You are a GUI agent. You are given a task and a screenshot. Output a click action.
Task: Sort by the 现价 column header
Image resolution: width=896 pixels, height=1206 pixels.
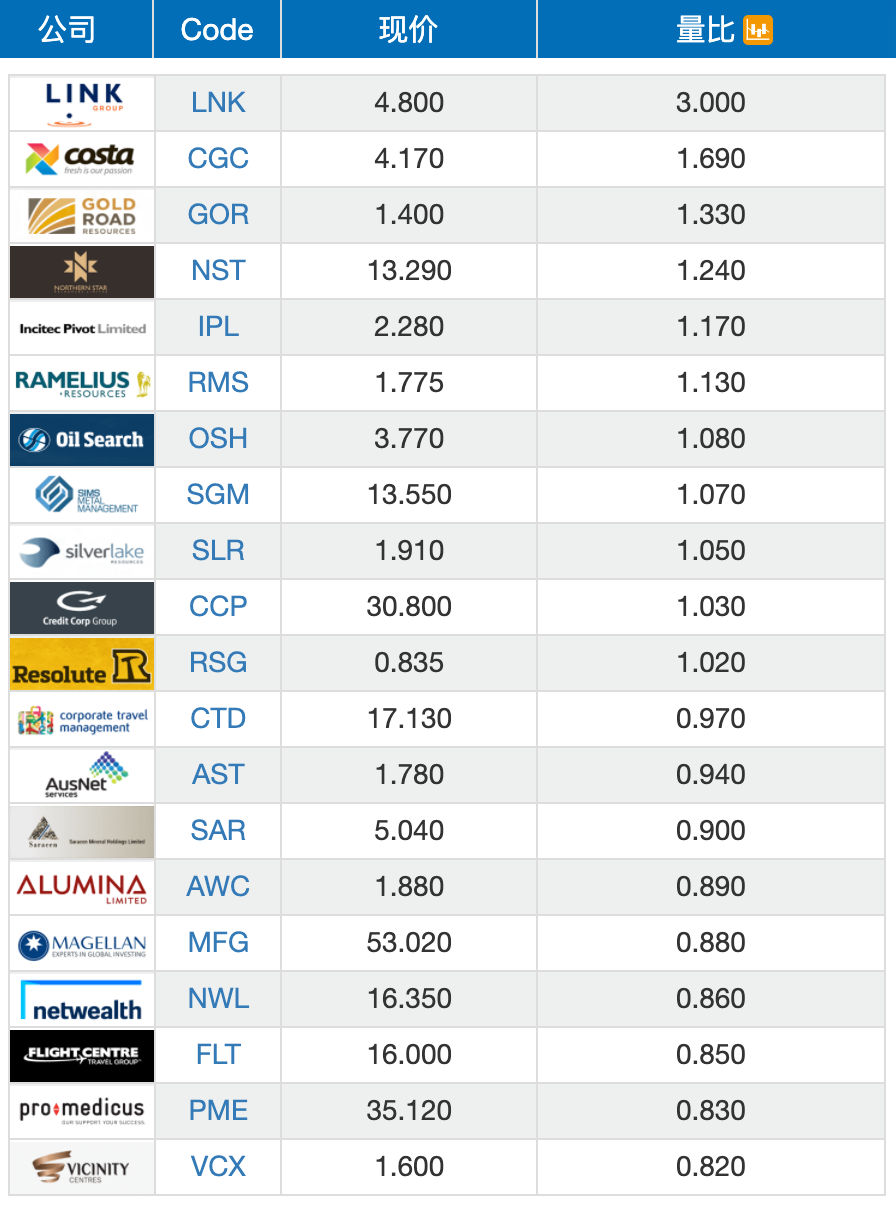pyautogui.click(x=408, y=30)
